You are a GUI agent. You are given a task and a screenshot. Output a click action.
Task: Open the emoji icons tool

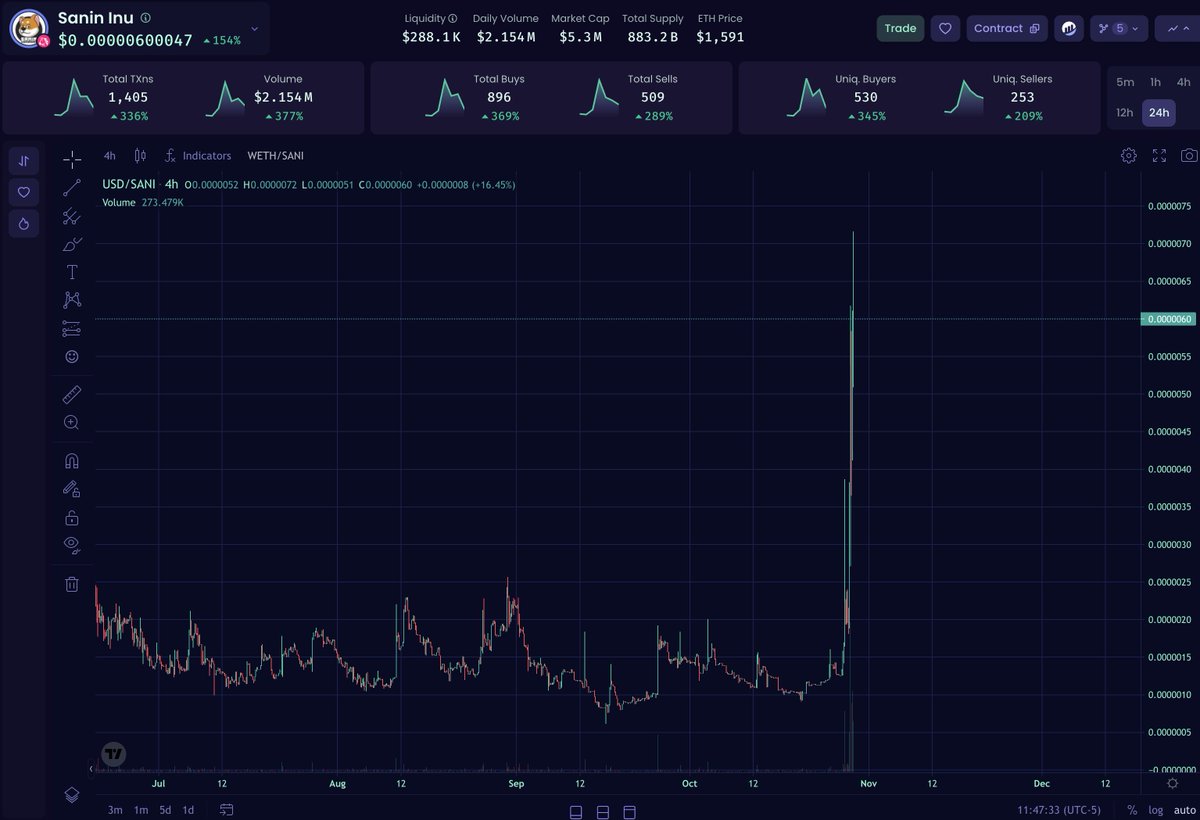tap(72, 356)
